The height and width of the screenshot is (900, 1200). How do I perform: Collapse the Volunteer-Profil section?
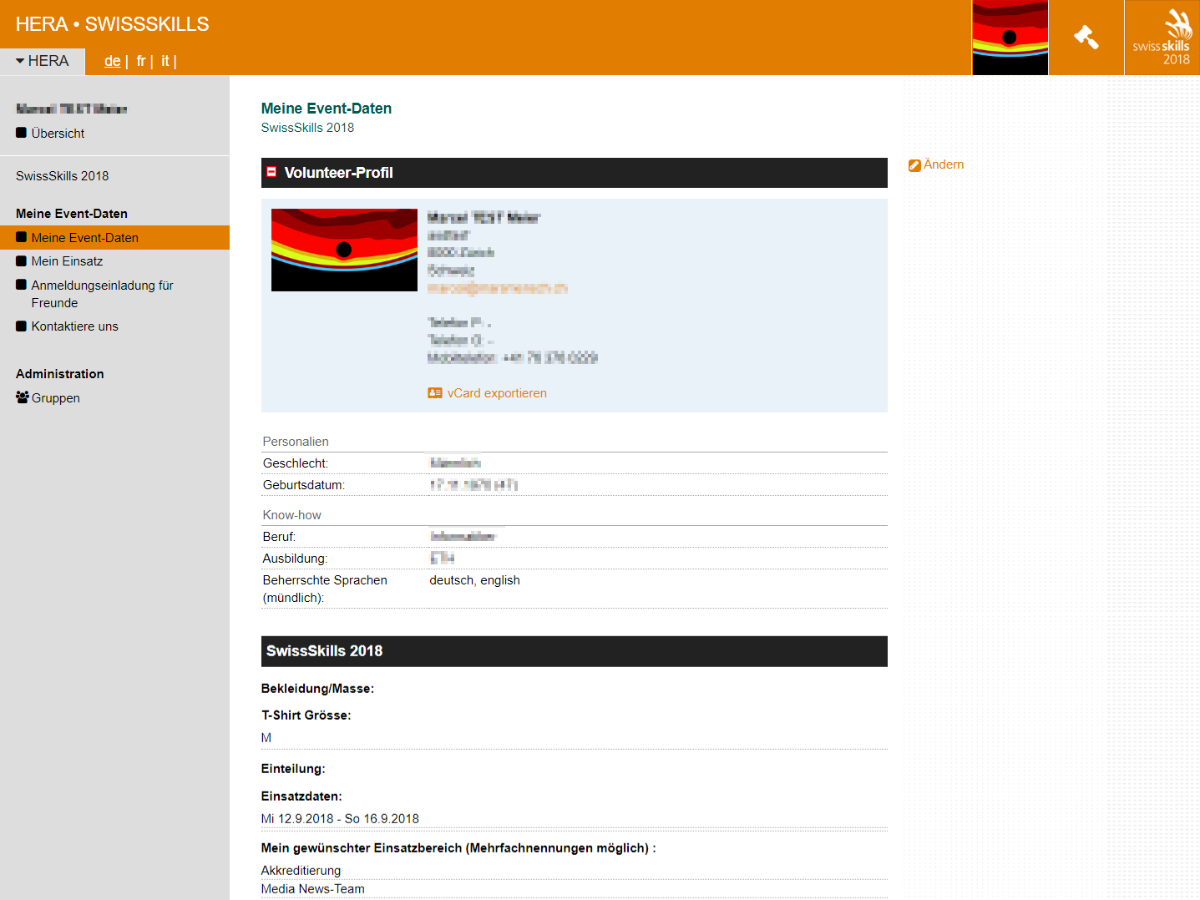(271, 172)
